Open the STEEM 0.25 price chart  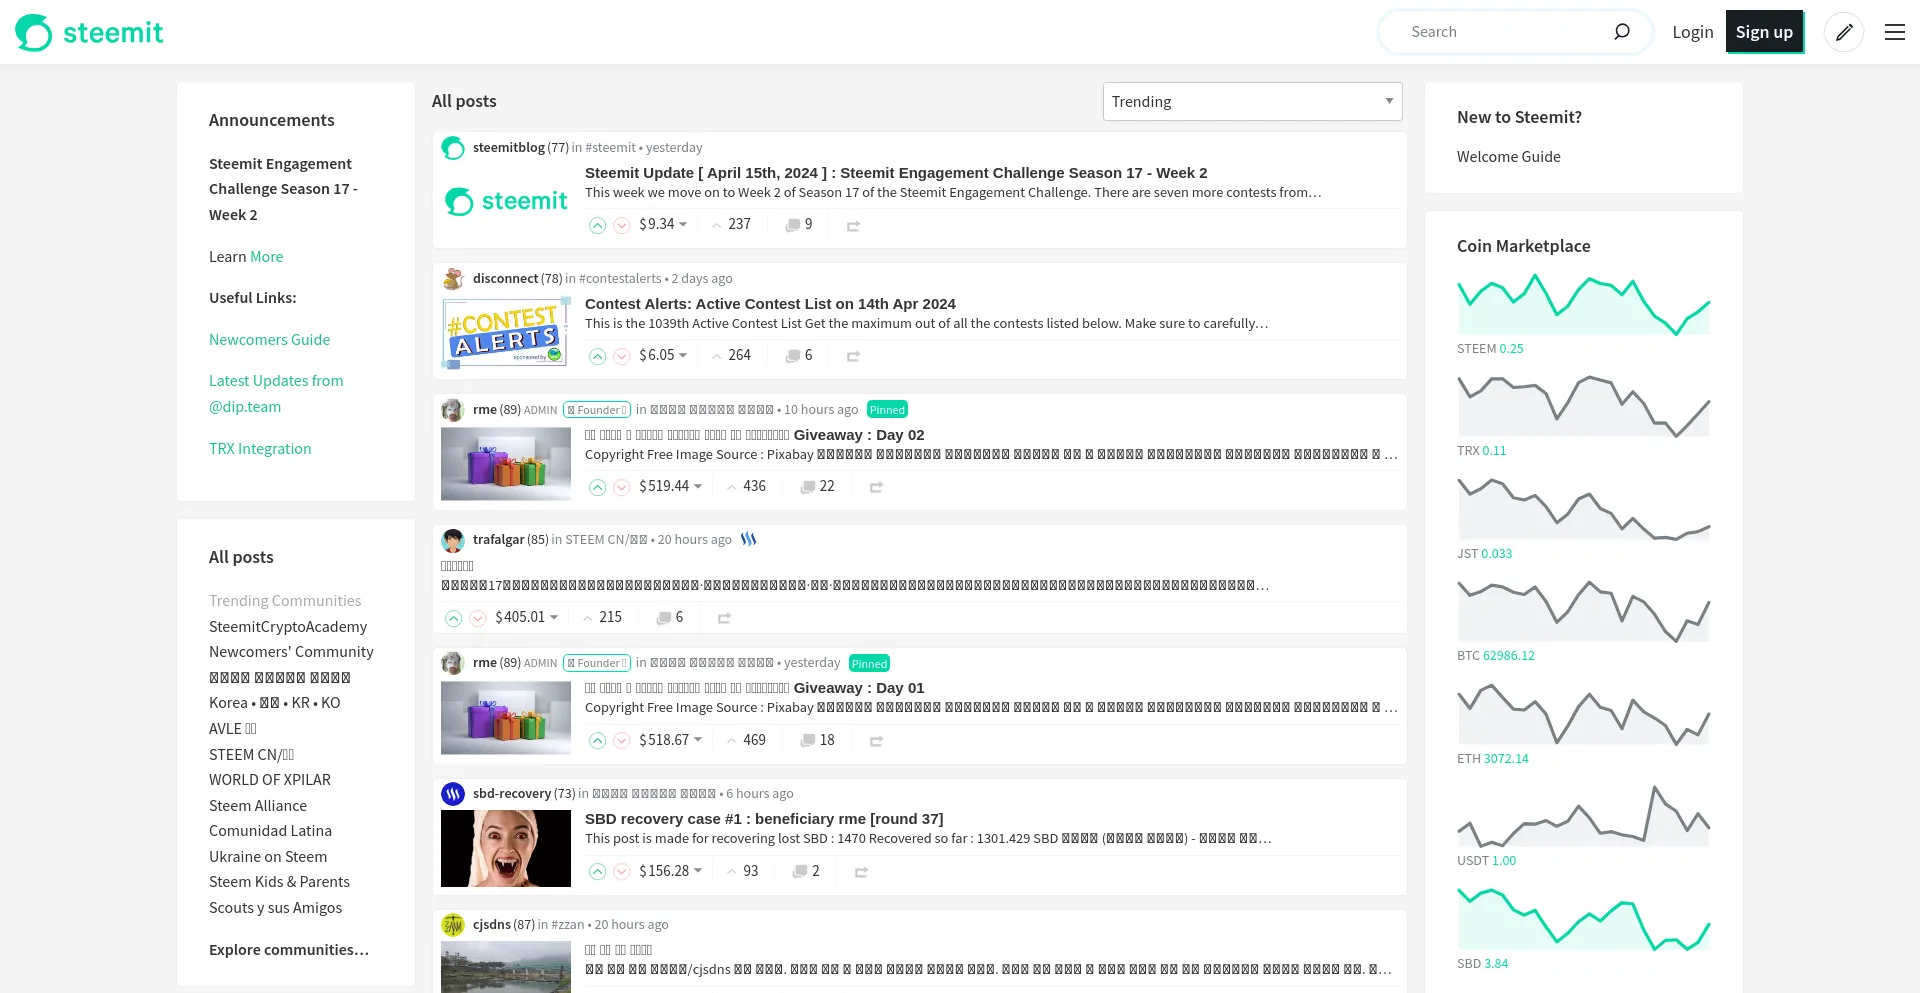[1584, 304]
